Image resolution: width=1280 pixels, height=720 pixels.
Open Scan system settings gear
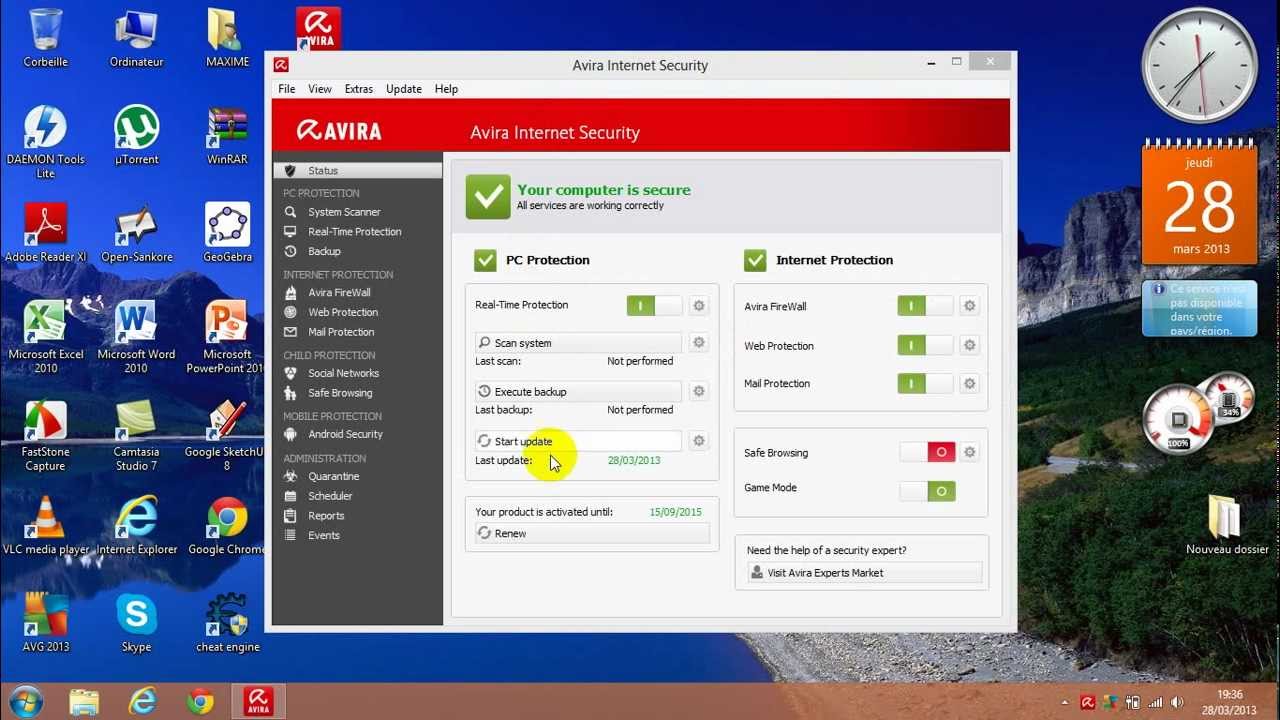[x=699, y=343]
